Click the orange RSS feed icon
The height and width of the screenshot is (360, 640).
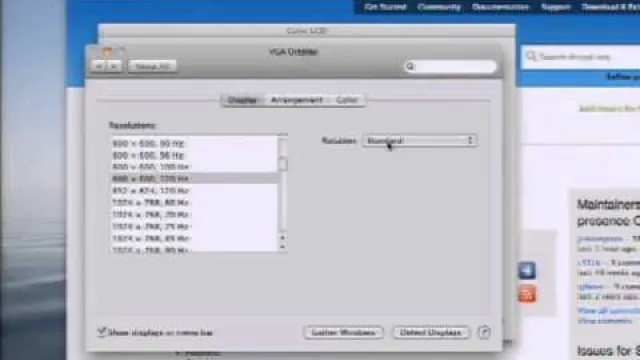pos(527,294)
